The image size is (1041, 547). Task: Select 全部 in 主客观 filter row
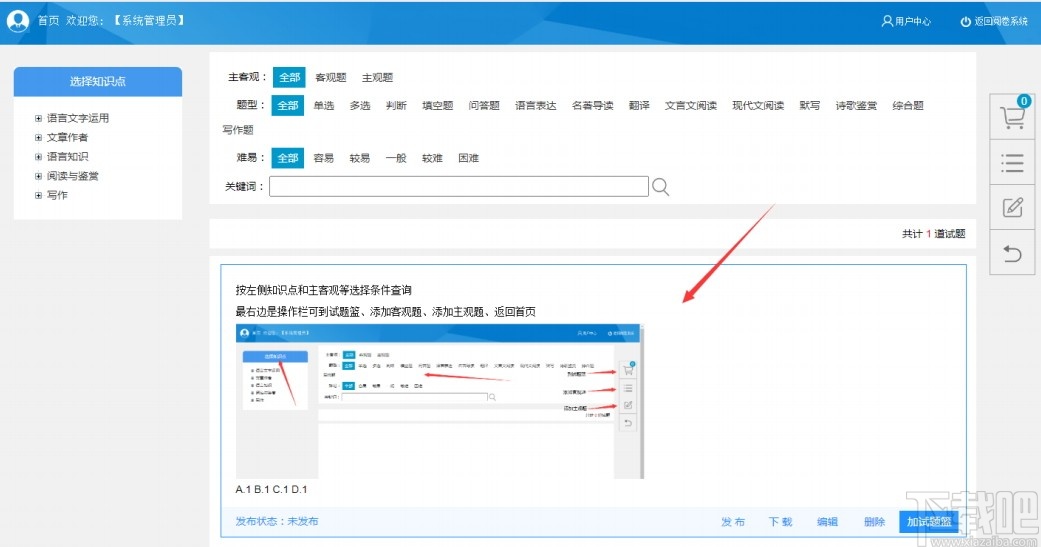coord(289,77)
